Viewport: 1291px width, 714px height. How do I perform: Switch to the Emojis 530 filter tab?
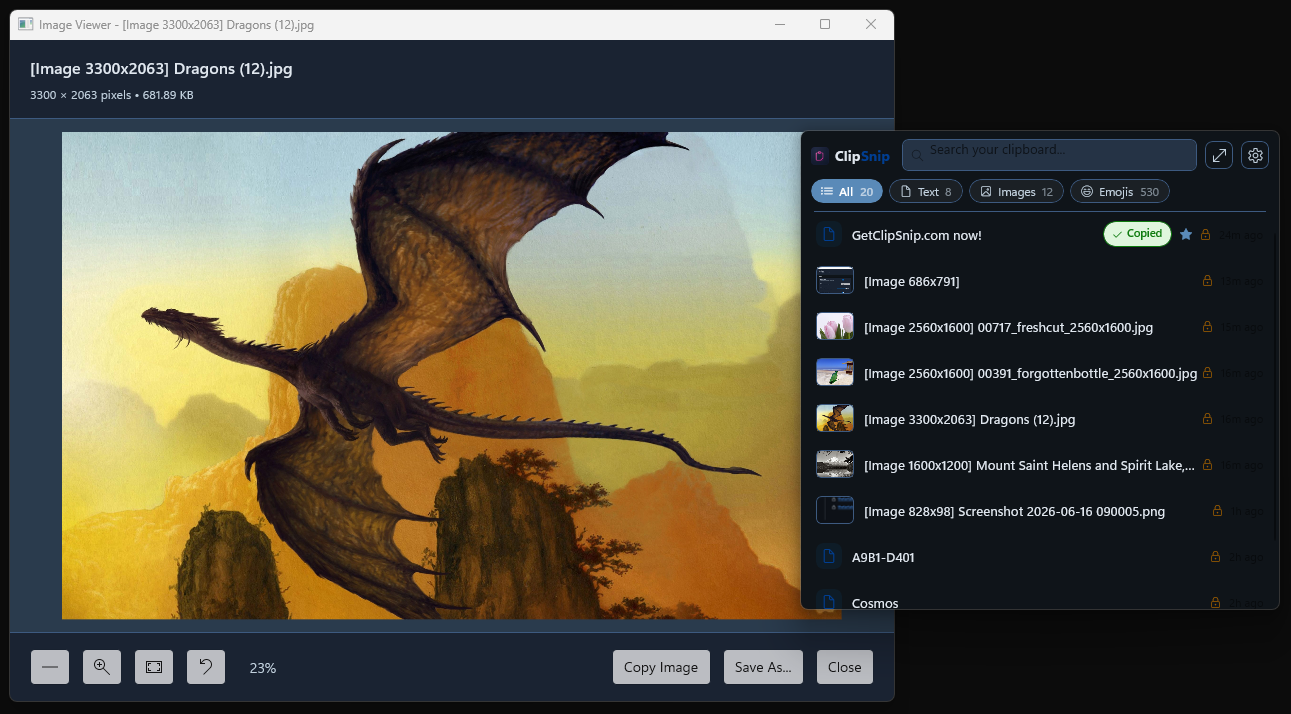click(x=1119, y=191)
